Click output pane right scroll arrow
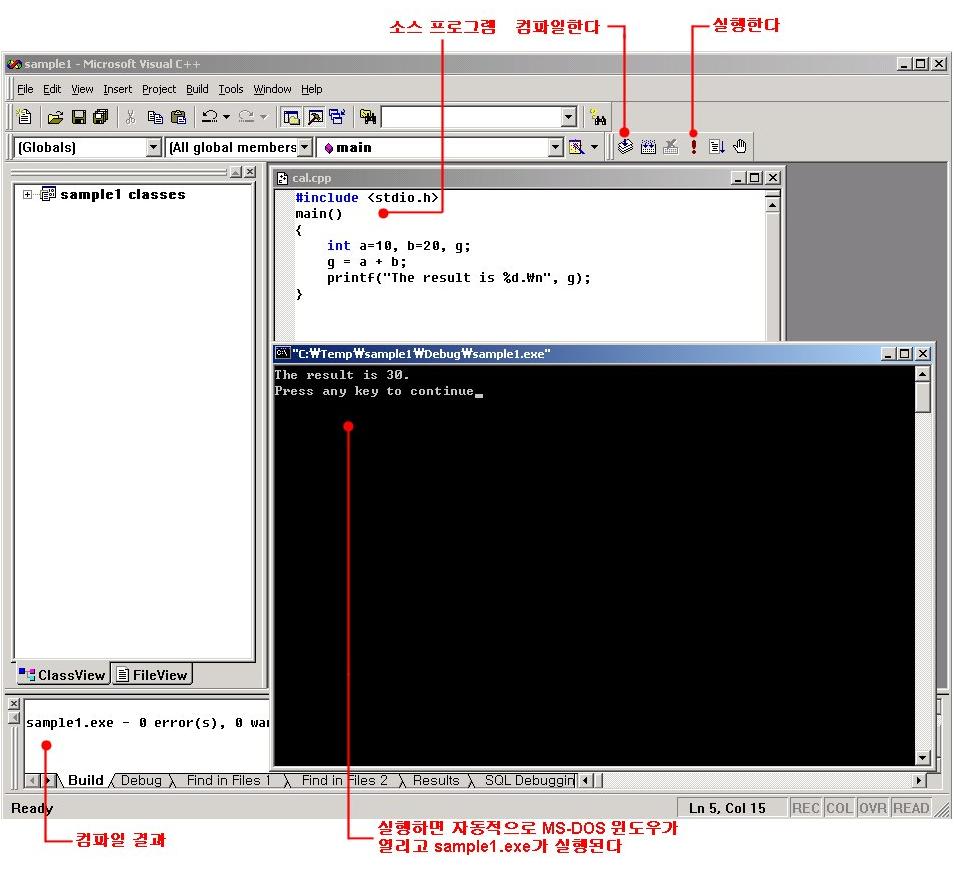 [x=919, y=780]
